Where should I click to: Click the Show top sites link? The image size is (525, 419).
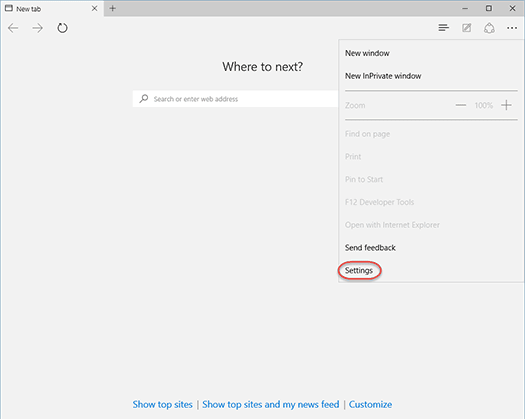162,404
